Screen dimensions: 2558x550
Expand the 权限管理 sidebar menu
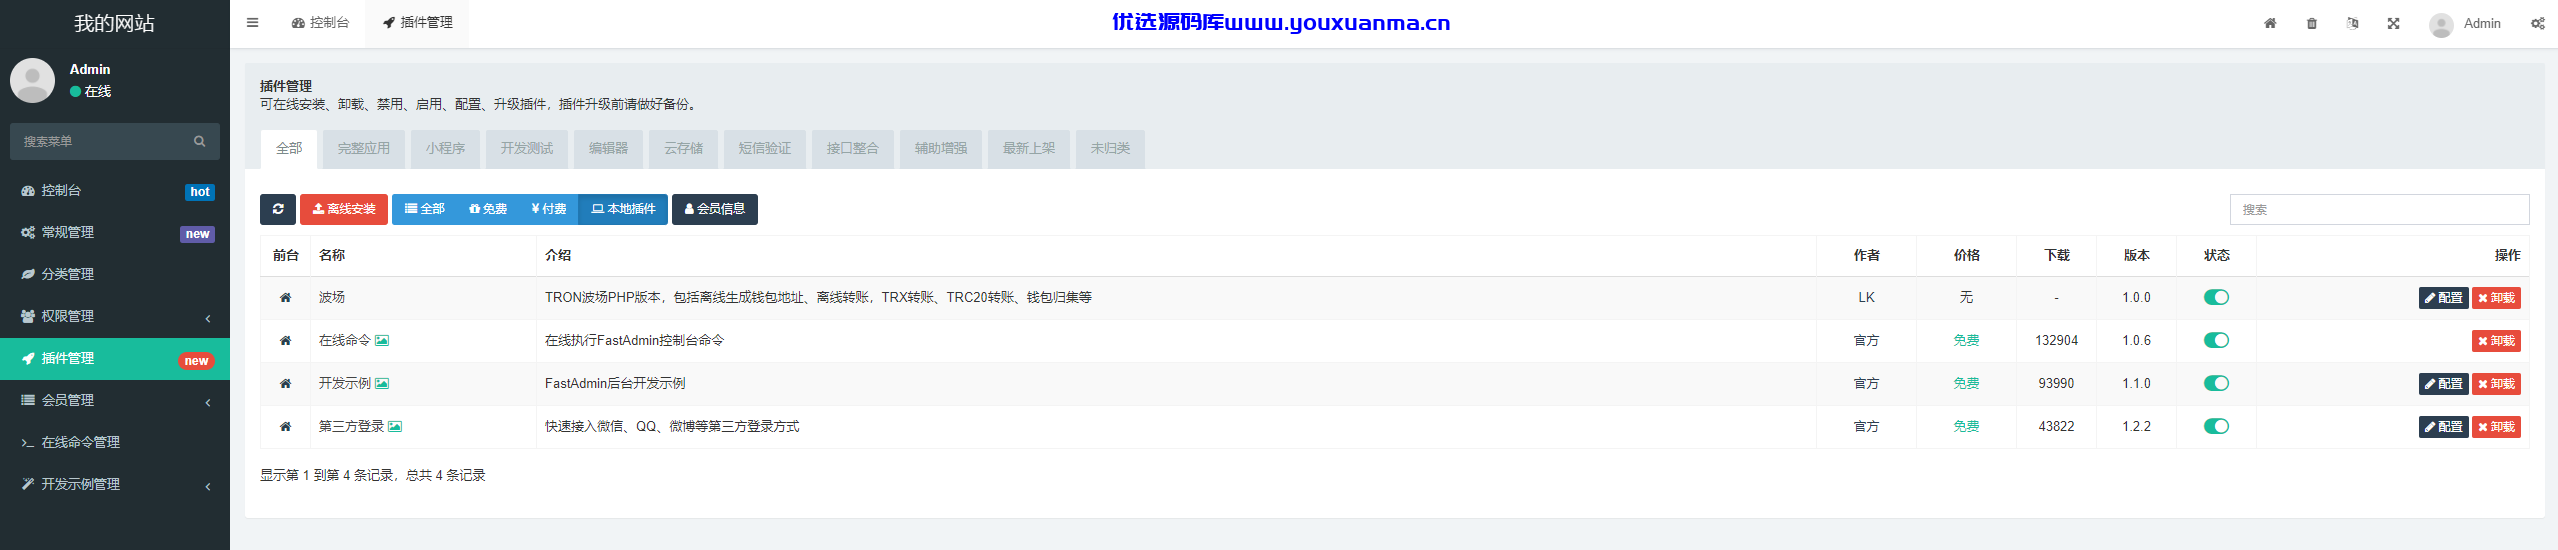[x=115, y=316]
